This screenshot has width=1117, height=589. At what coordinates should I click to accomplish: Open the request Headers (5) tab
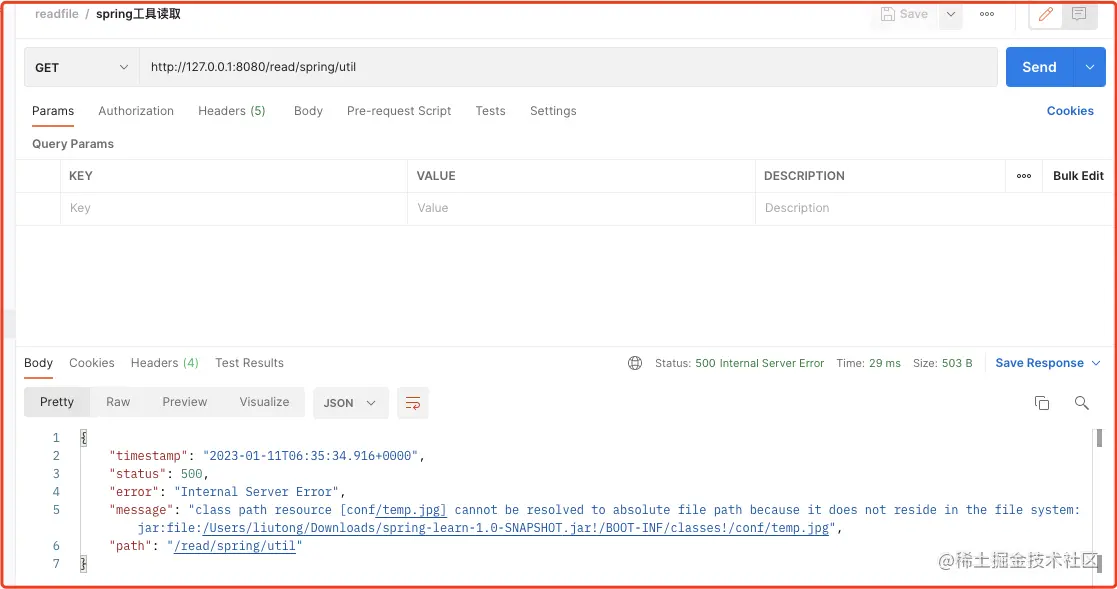coord(232,111)
